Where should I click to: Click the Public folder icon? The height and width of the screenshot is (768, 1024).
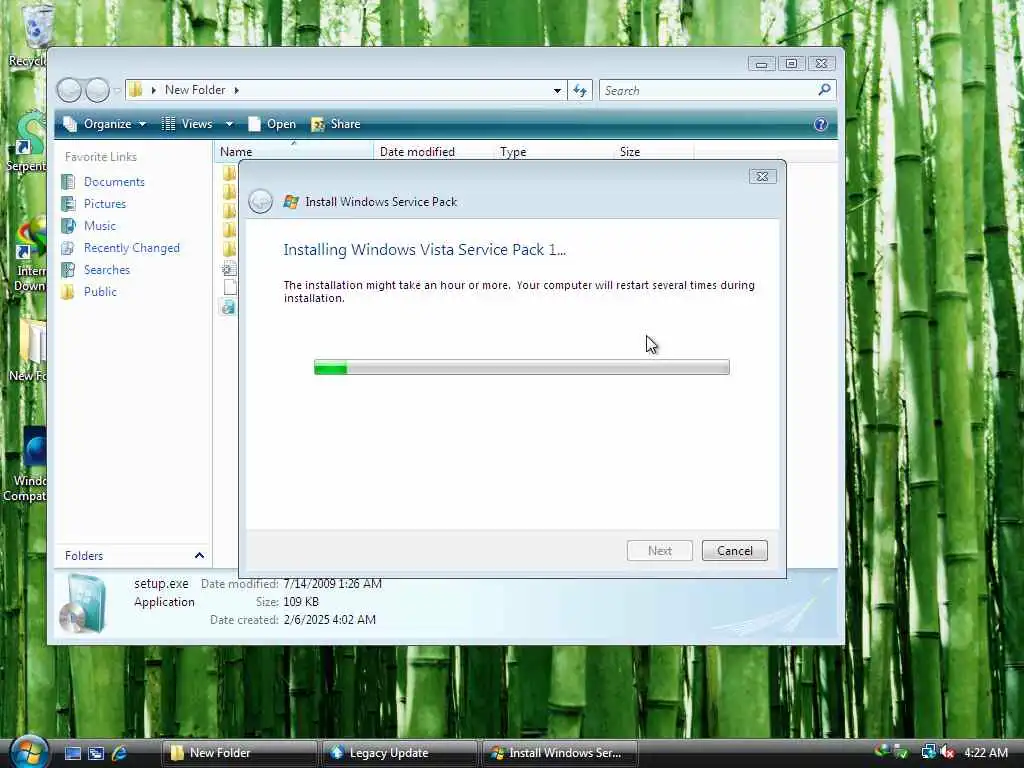pyautogui.click(x=68, y=292)
